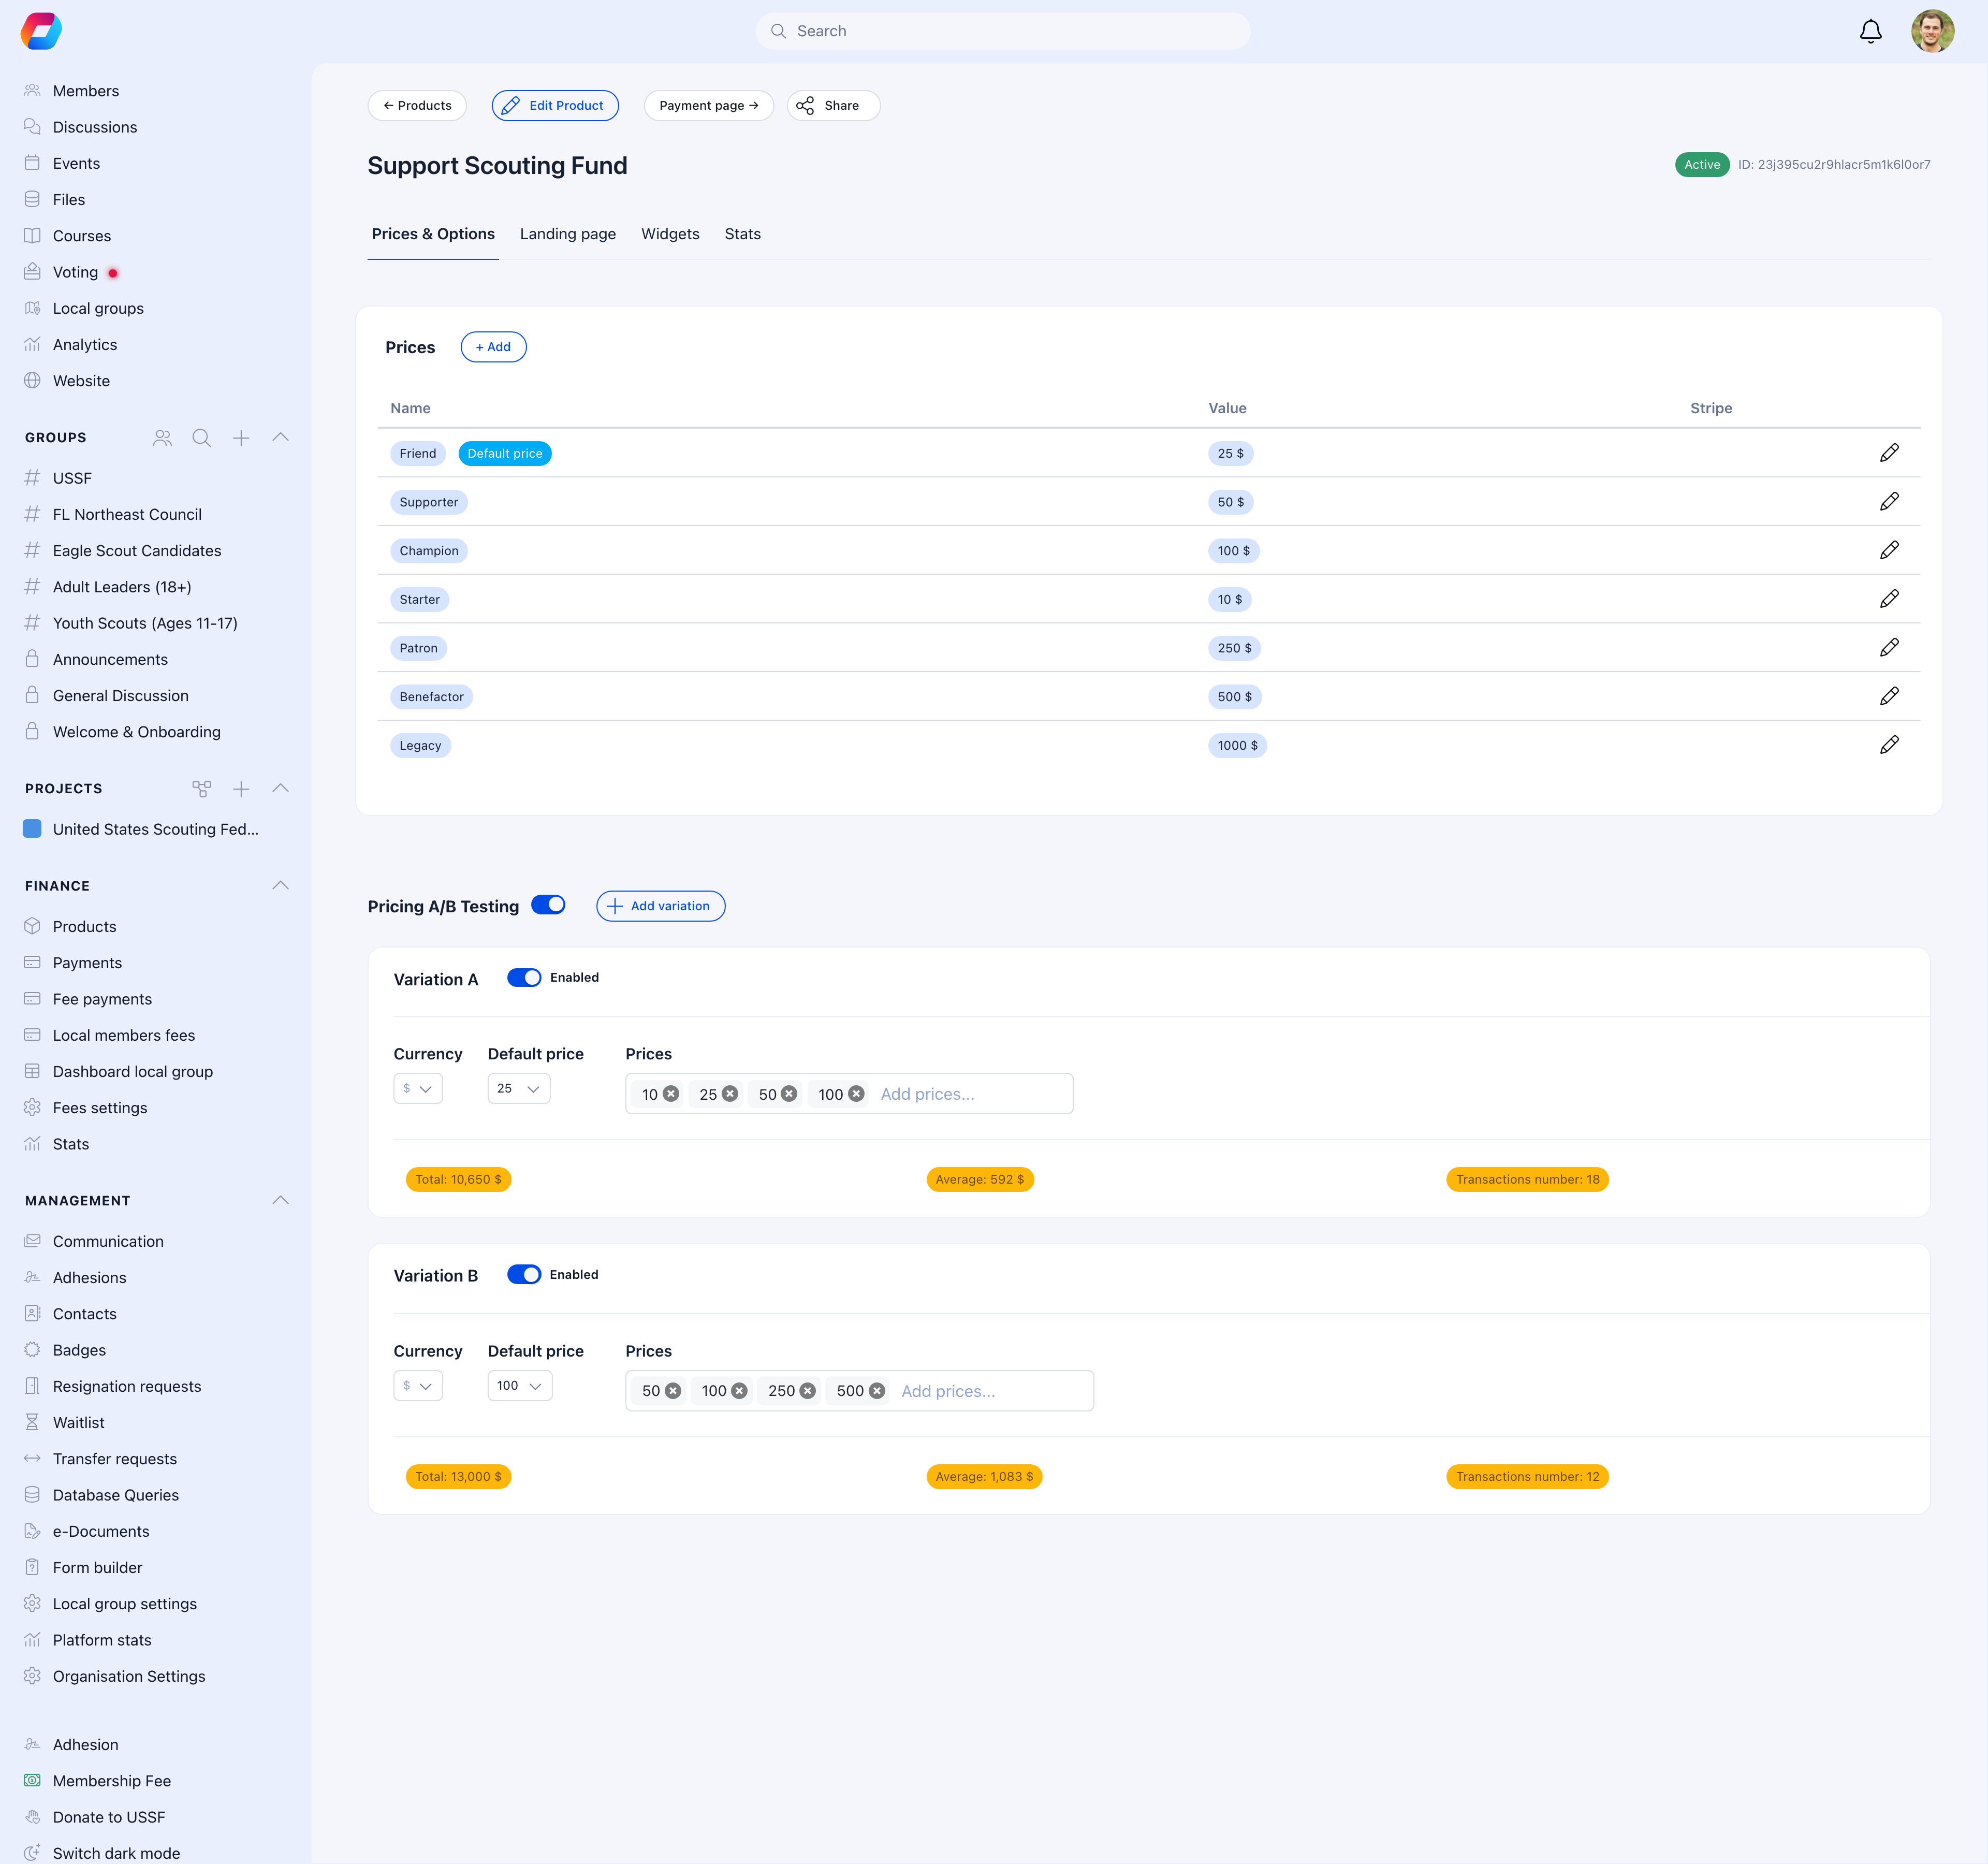Click the edit pencil icon for Friend price

(1890, 452)
